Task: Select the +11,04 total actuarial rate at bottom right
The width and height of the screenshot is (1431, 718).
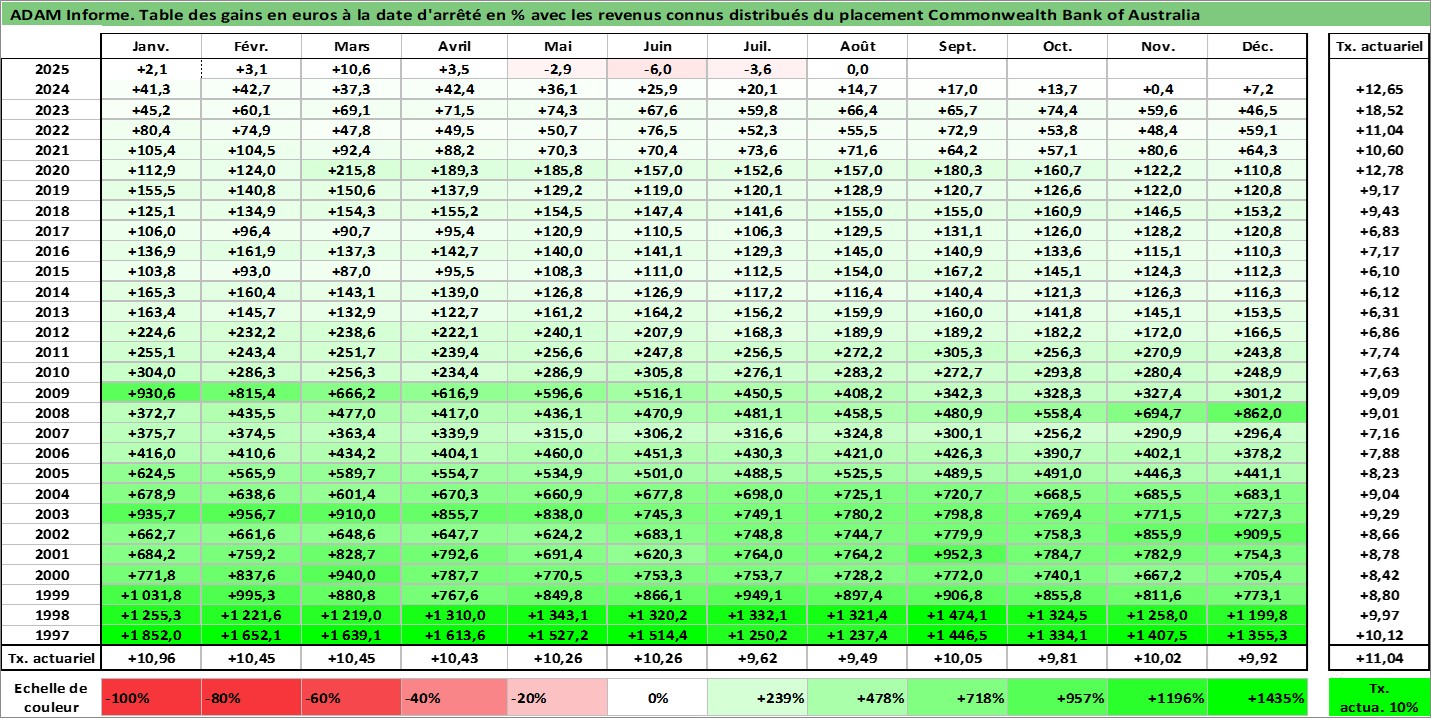Action: click(x=1378, y=658)
